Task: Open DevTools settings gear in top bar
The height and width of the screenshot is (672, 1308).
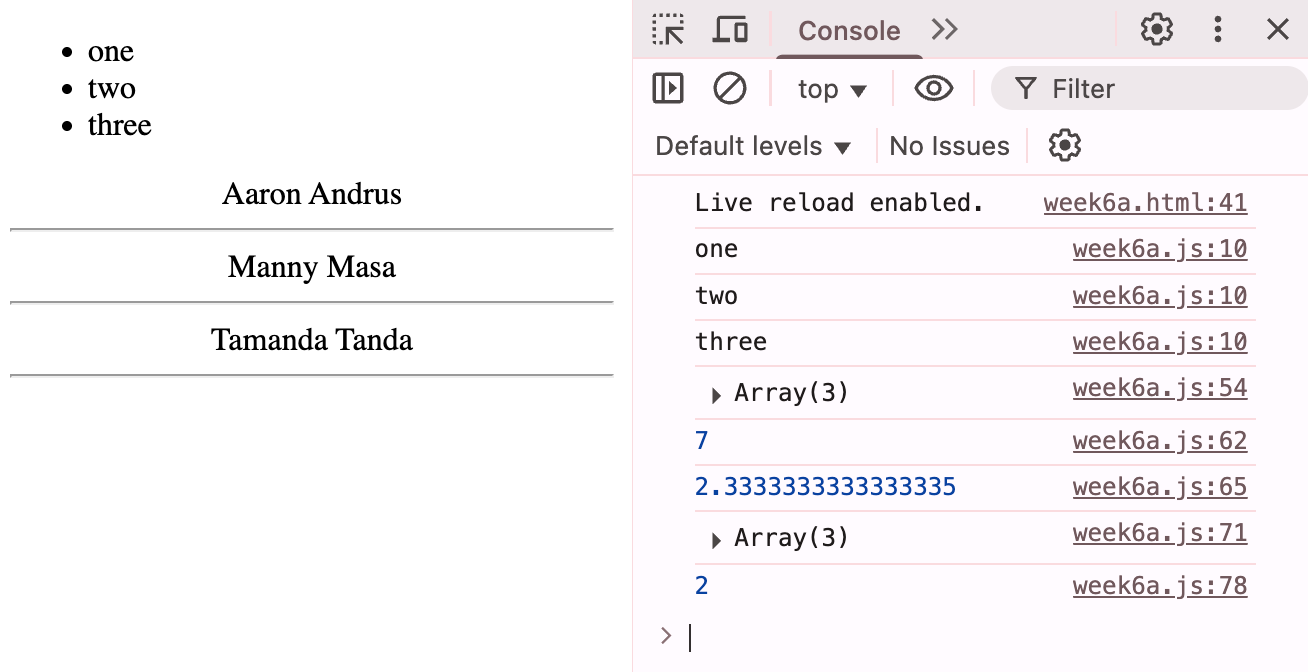Action: click(x=1157, y=30)
